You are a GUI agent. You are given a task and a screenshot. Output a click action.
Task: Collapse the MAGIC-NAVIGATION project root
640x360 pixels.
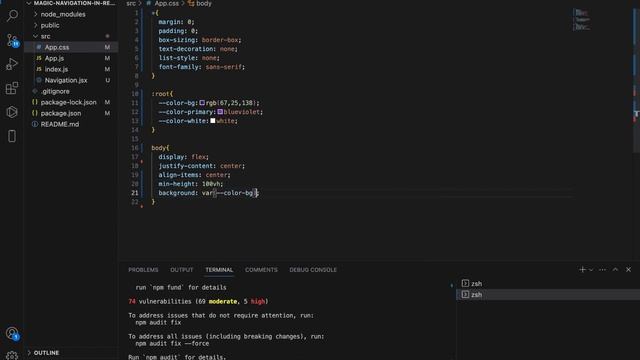(x=71, y=3)
